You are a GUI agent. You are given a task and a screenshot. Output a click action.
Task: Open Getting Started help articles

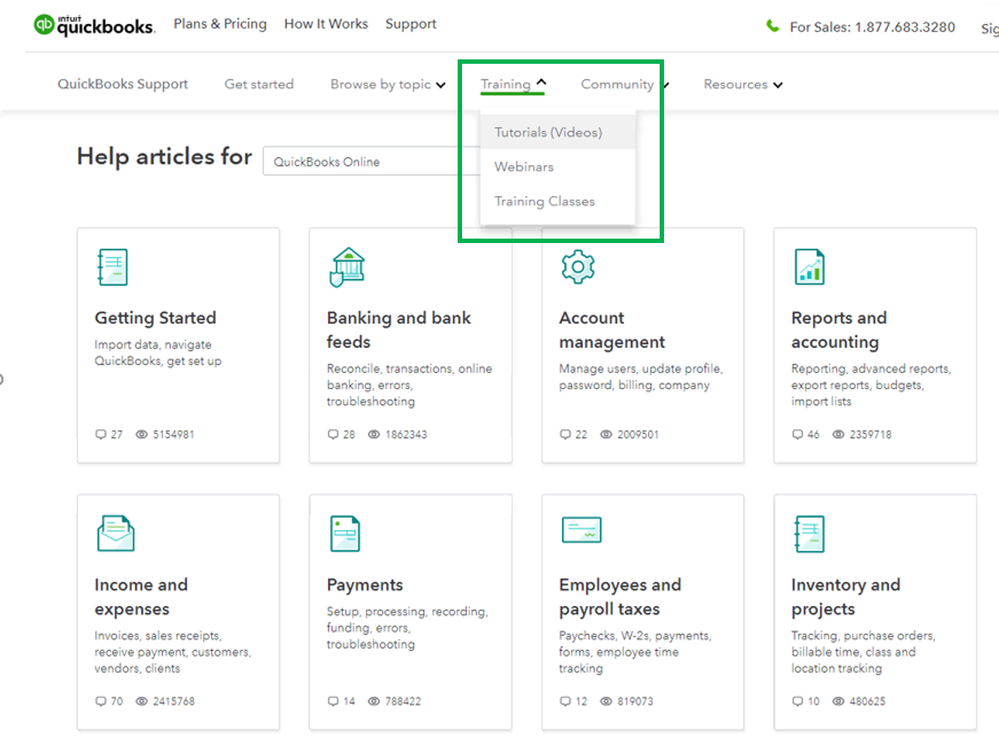155,317
